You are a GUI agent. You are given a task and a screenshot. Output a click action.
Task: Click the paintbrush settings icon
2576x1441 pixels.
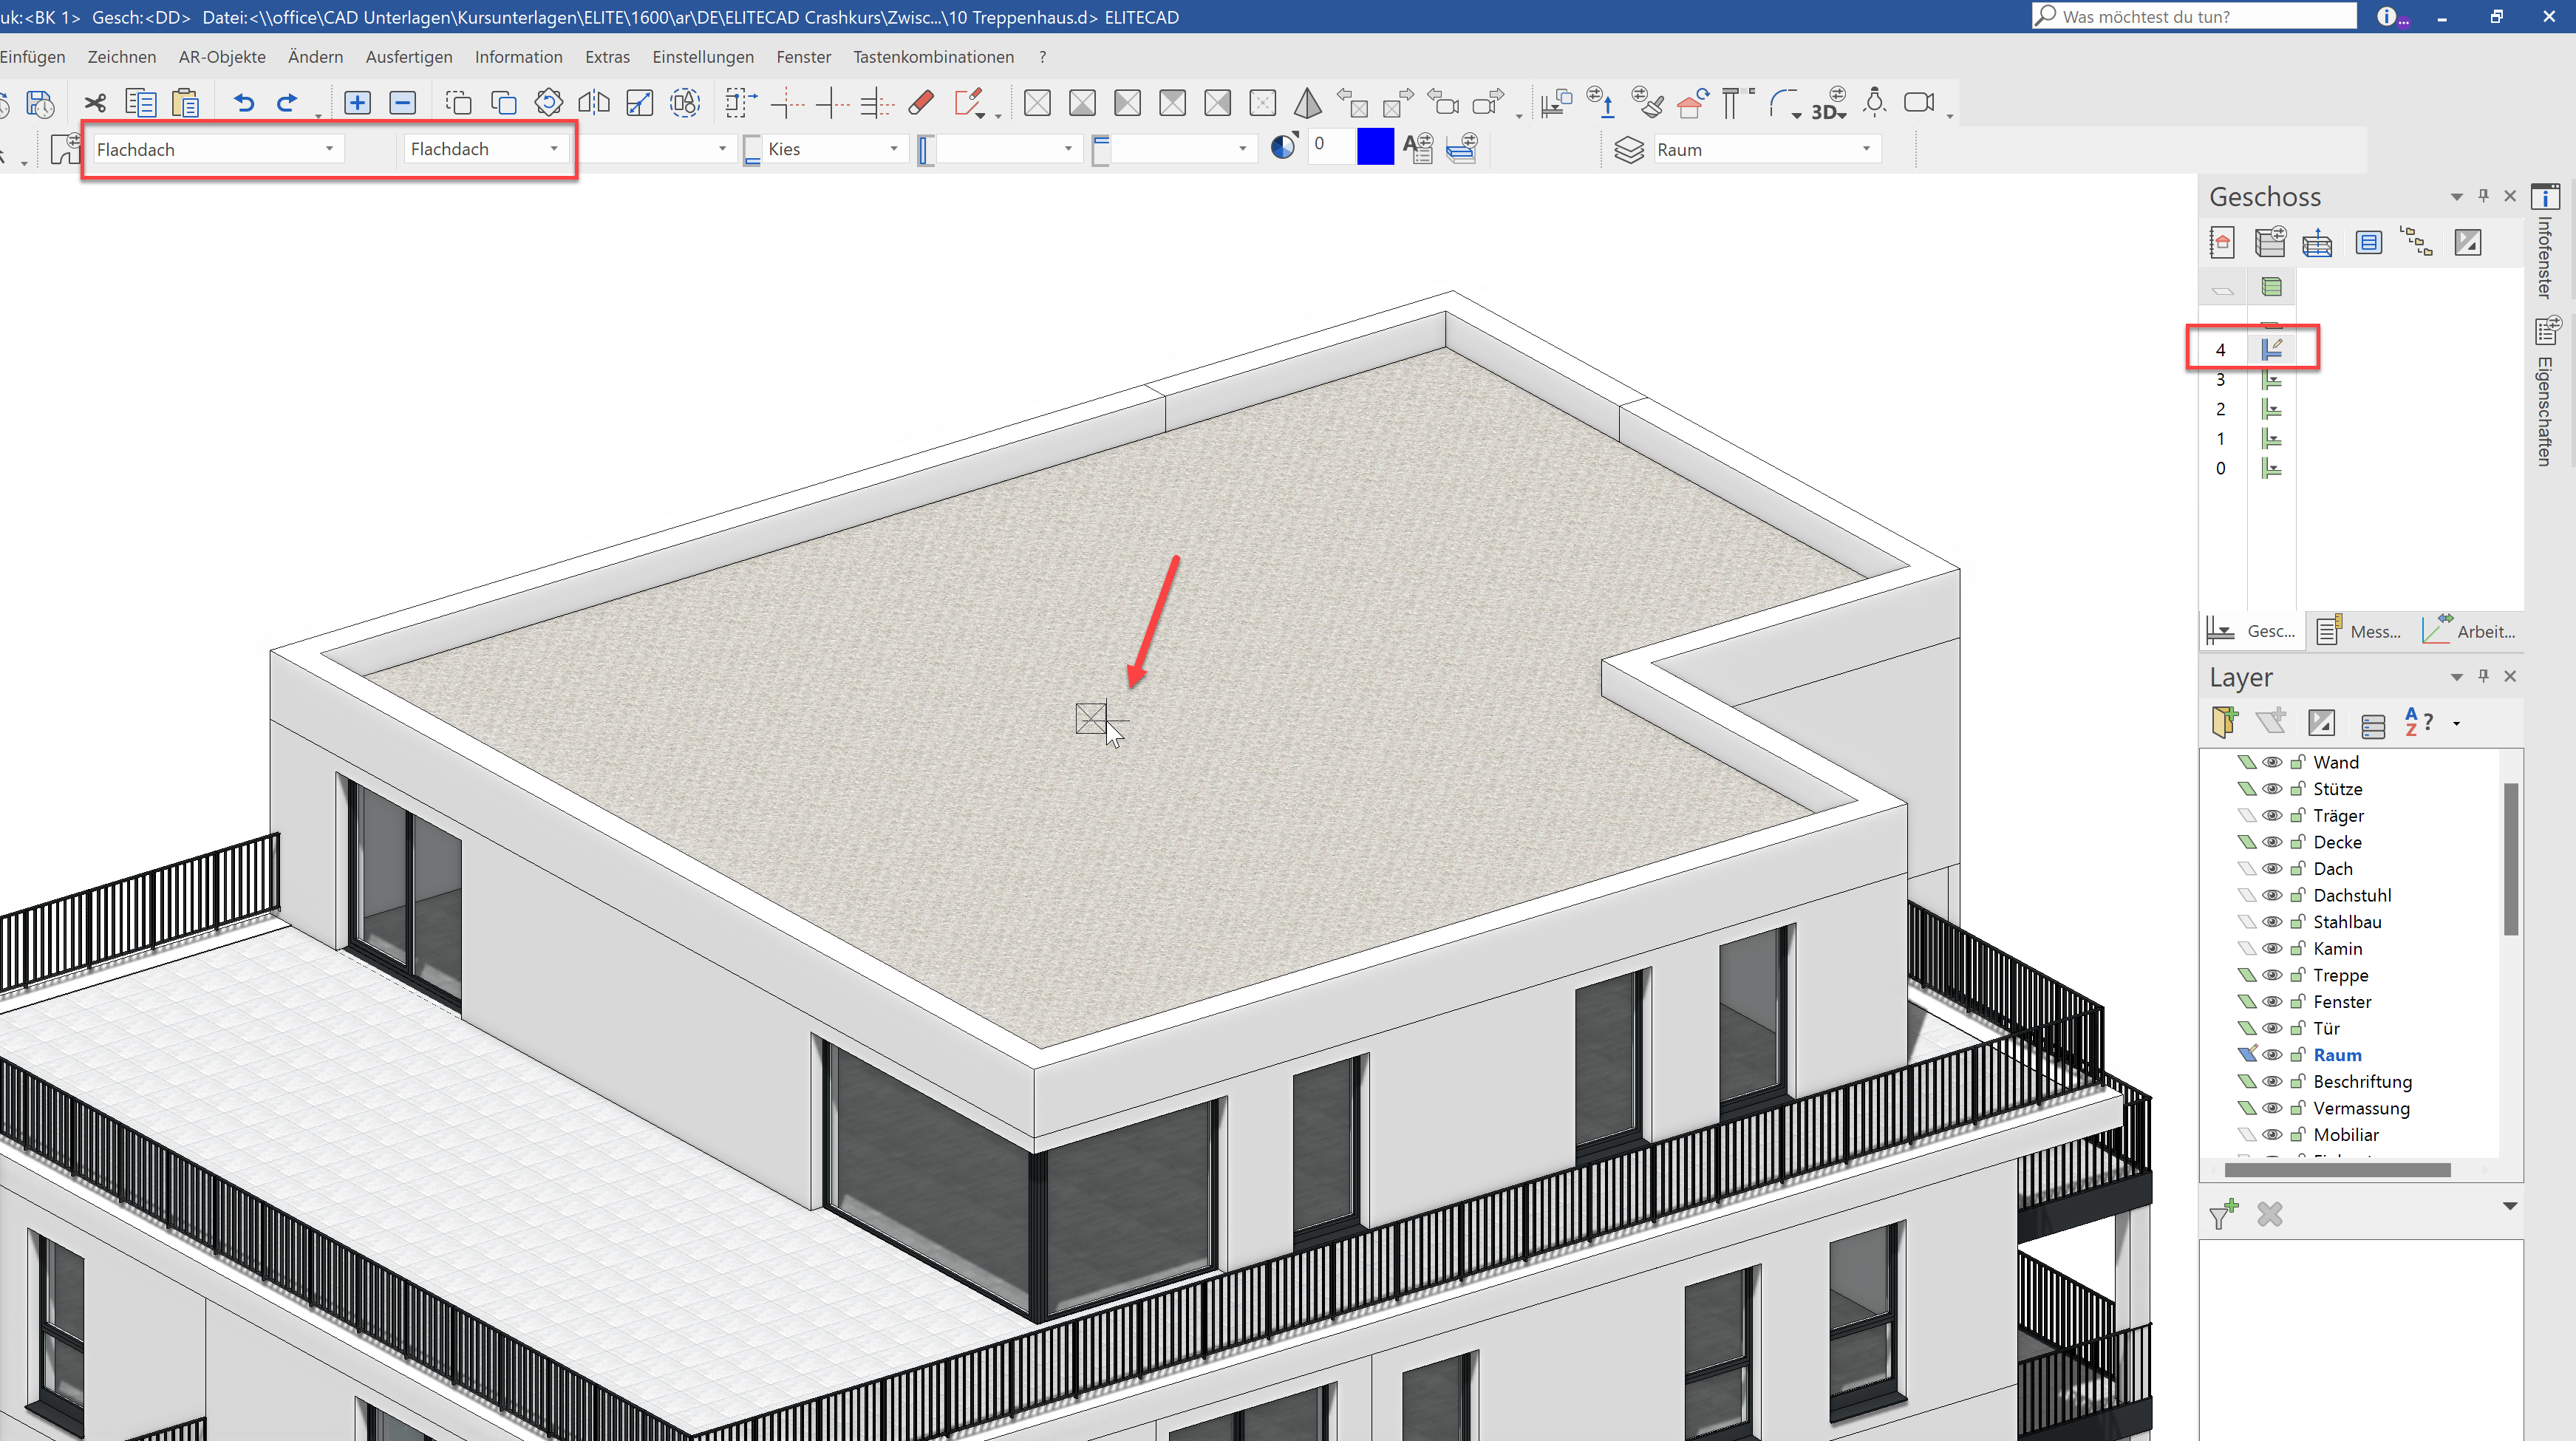[x=1647, y=103]
